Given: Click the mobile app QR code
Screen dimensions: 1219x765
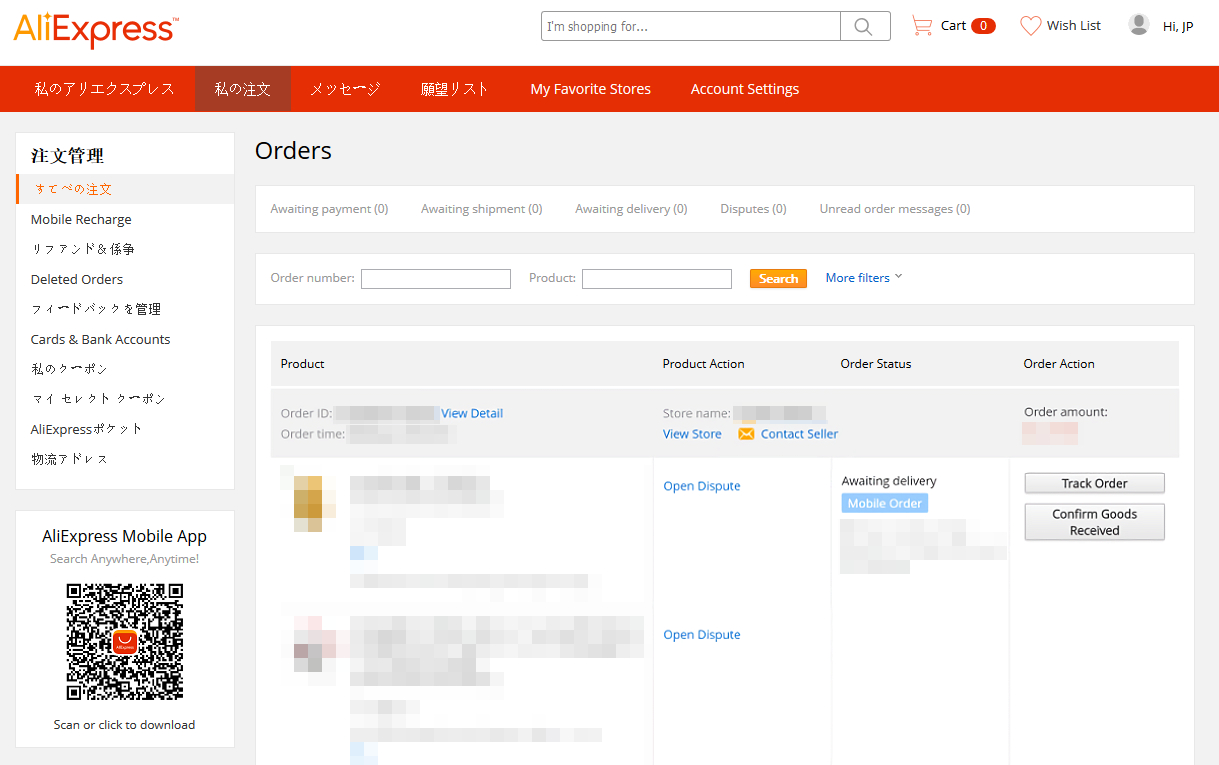Looking at the screenshot, I should [x=125, y=642].
